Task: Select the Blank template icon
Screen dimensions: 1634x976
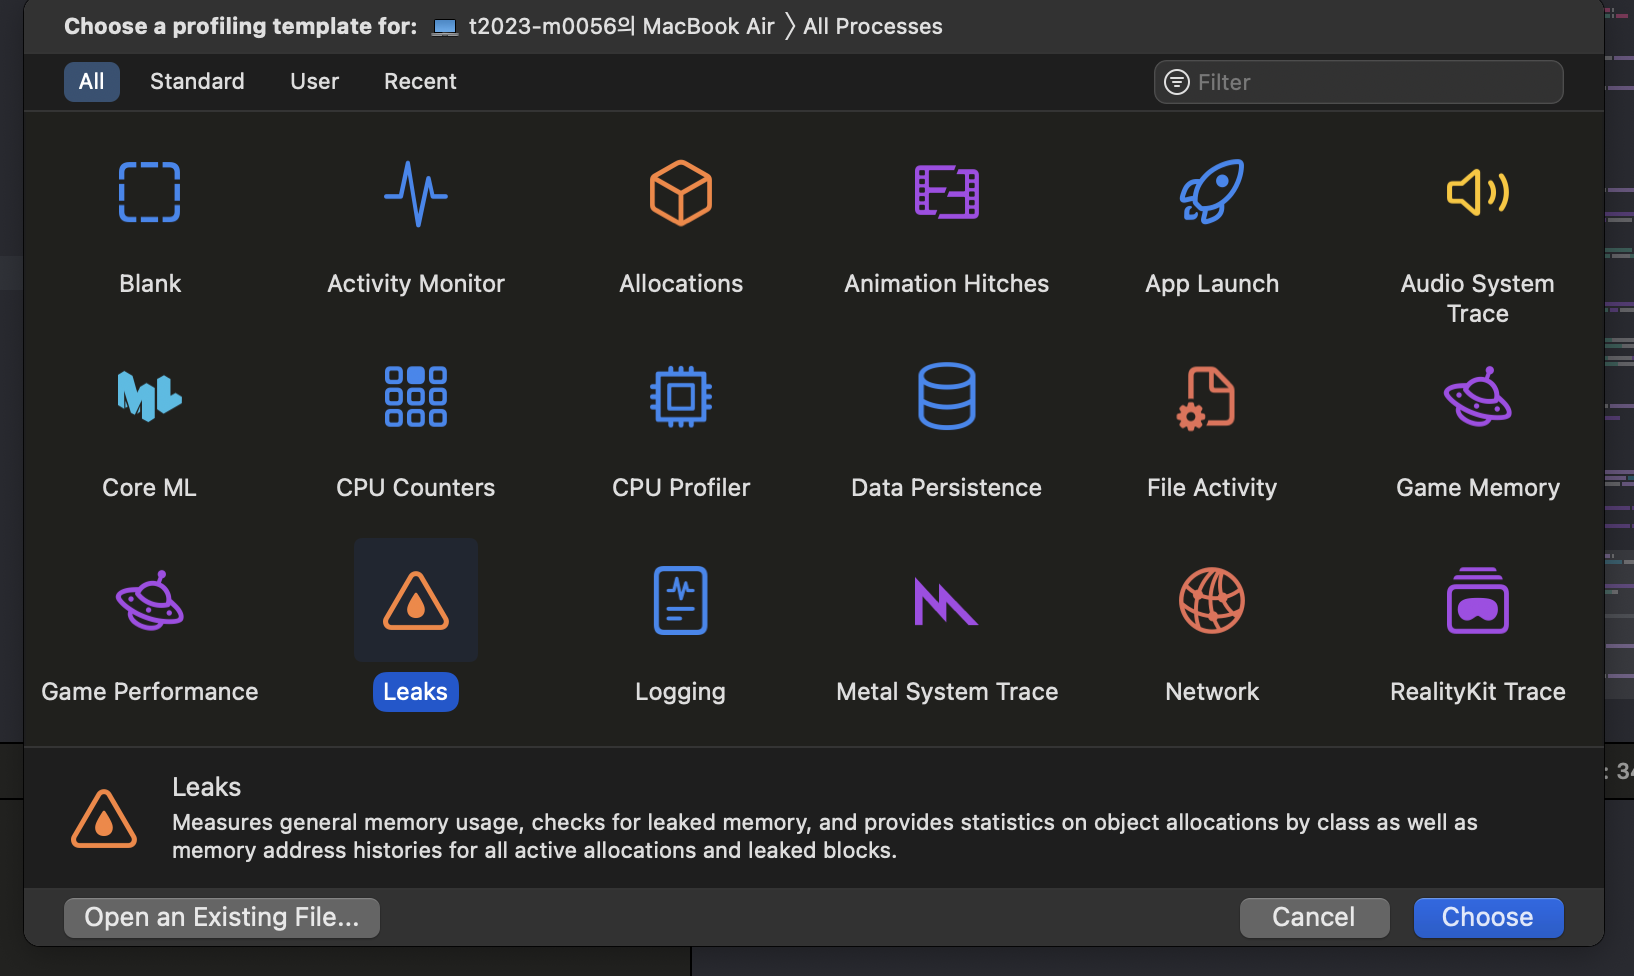Action: tap(150, 192)
